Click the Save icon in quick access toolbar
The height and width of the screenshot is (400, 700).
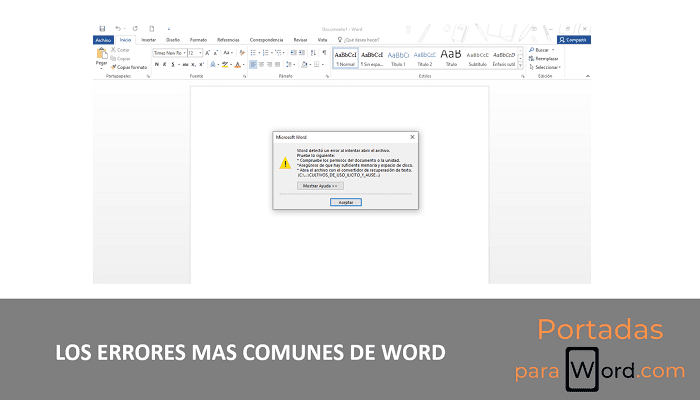coord(102,29)
